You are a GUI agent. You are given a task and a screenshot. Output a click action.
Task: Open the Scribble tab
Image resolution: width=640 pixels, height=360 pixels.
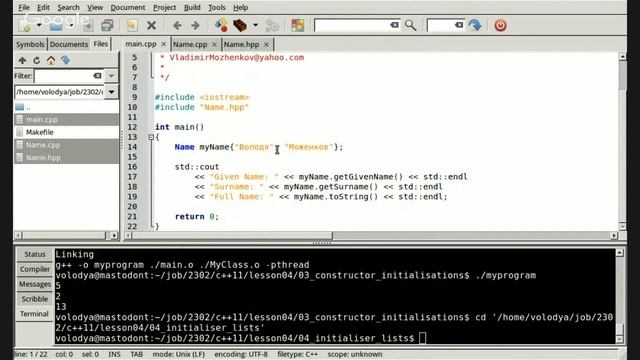[x=35, y=299]
